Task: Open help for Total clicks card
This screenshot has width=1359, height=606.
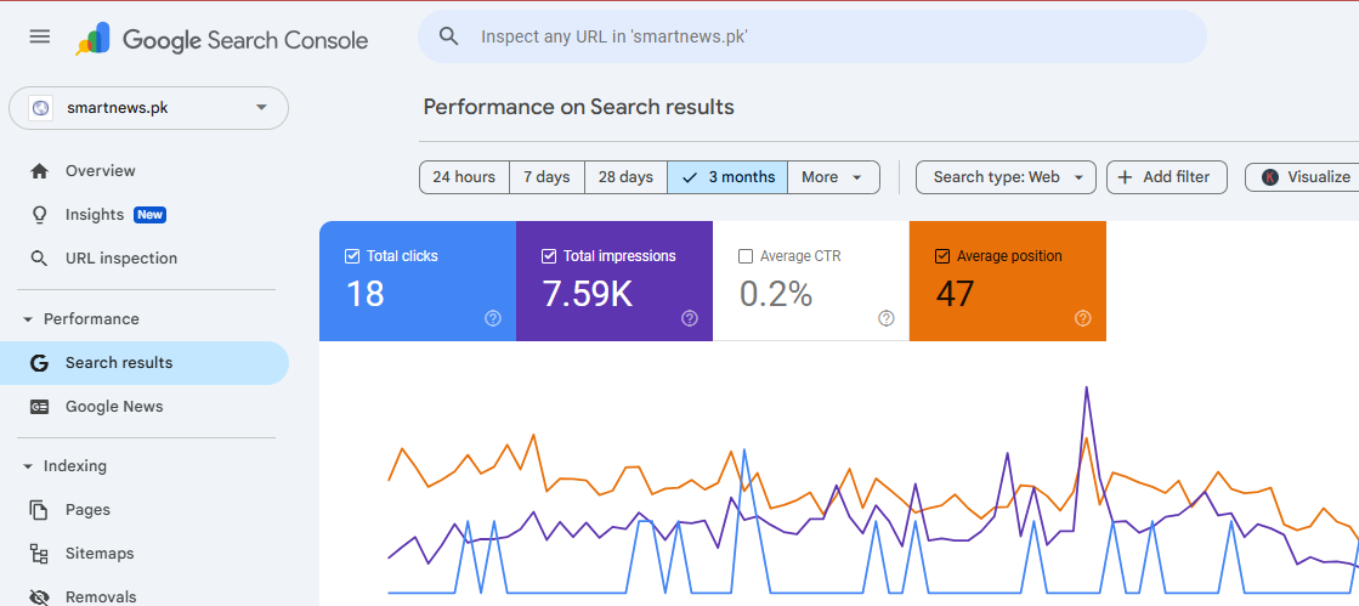Action: [492, 318]
